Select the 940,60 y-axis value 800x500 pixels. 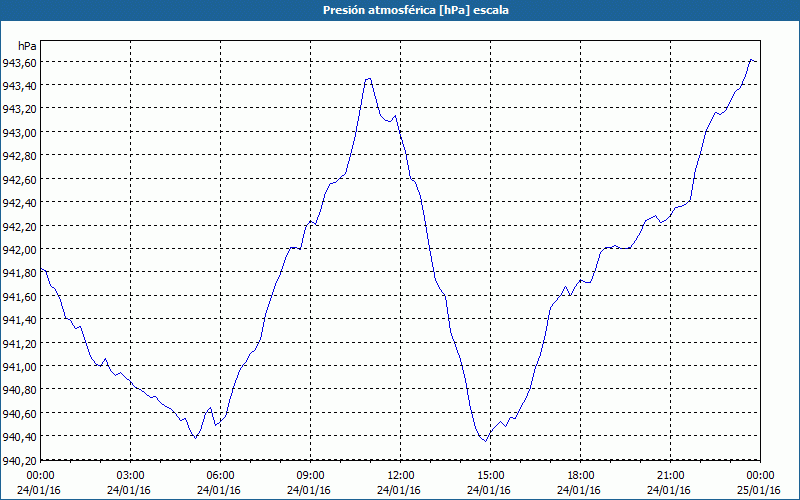(x=19, y=413)
